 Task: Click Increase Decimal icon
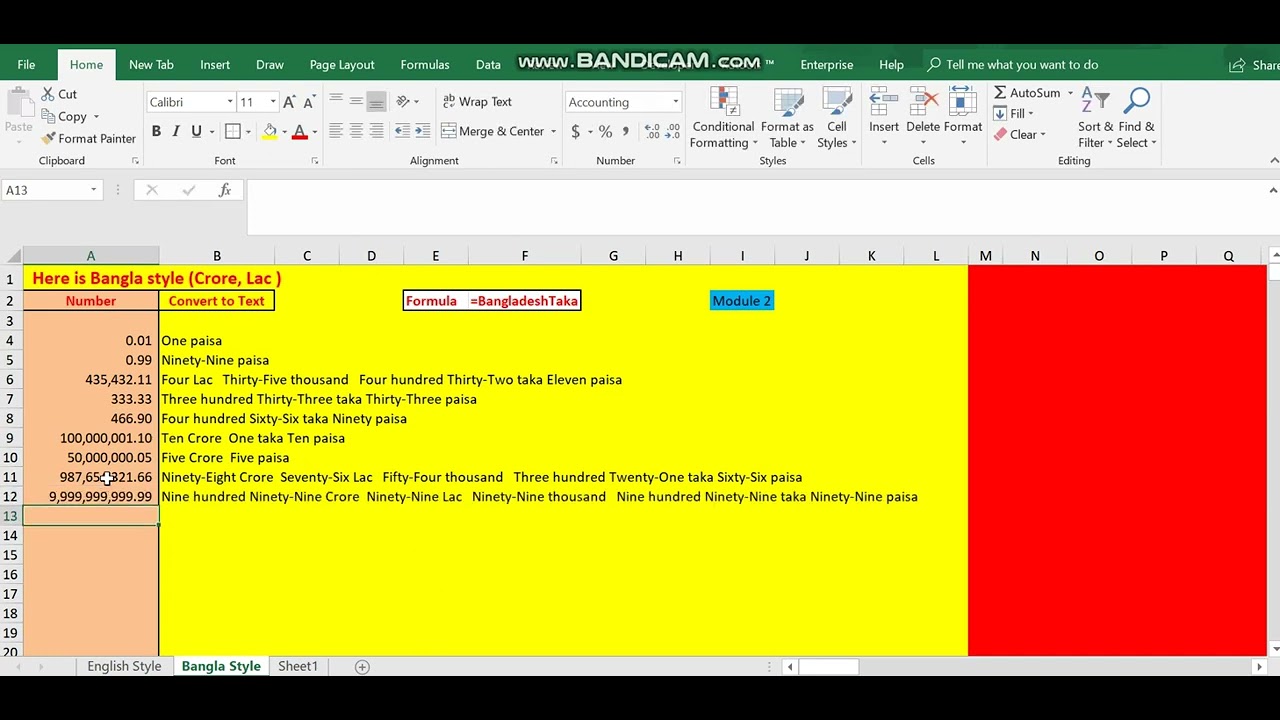651,132
